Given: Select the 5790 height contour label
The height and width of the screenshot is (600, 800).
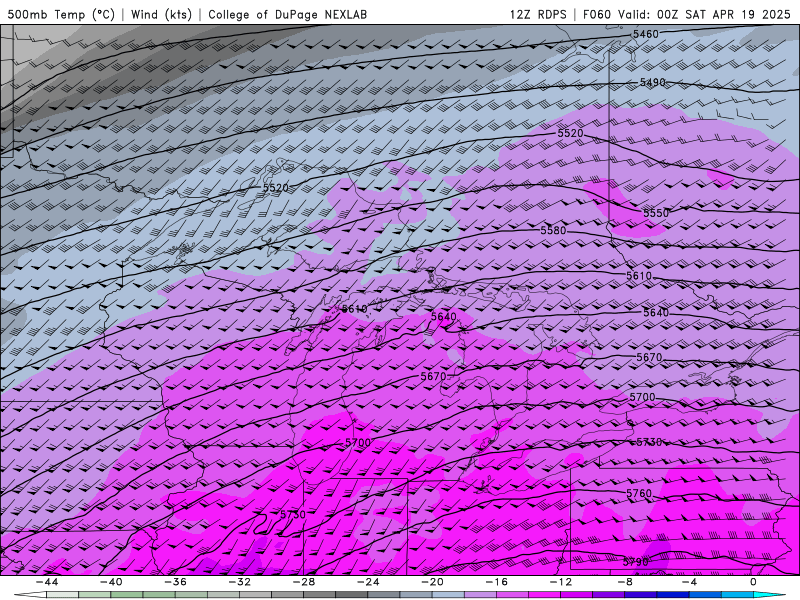Looking at the screenshot, I should click(x=635, y=562).
